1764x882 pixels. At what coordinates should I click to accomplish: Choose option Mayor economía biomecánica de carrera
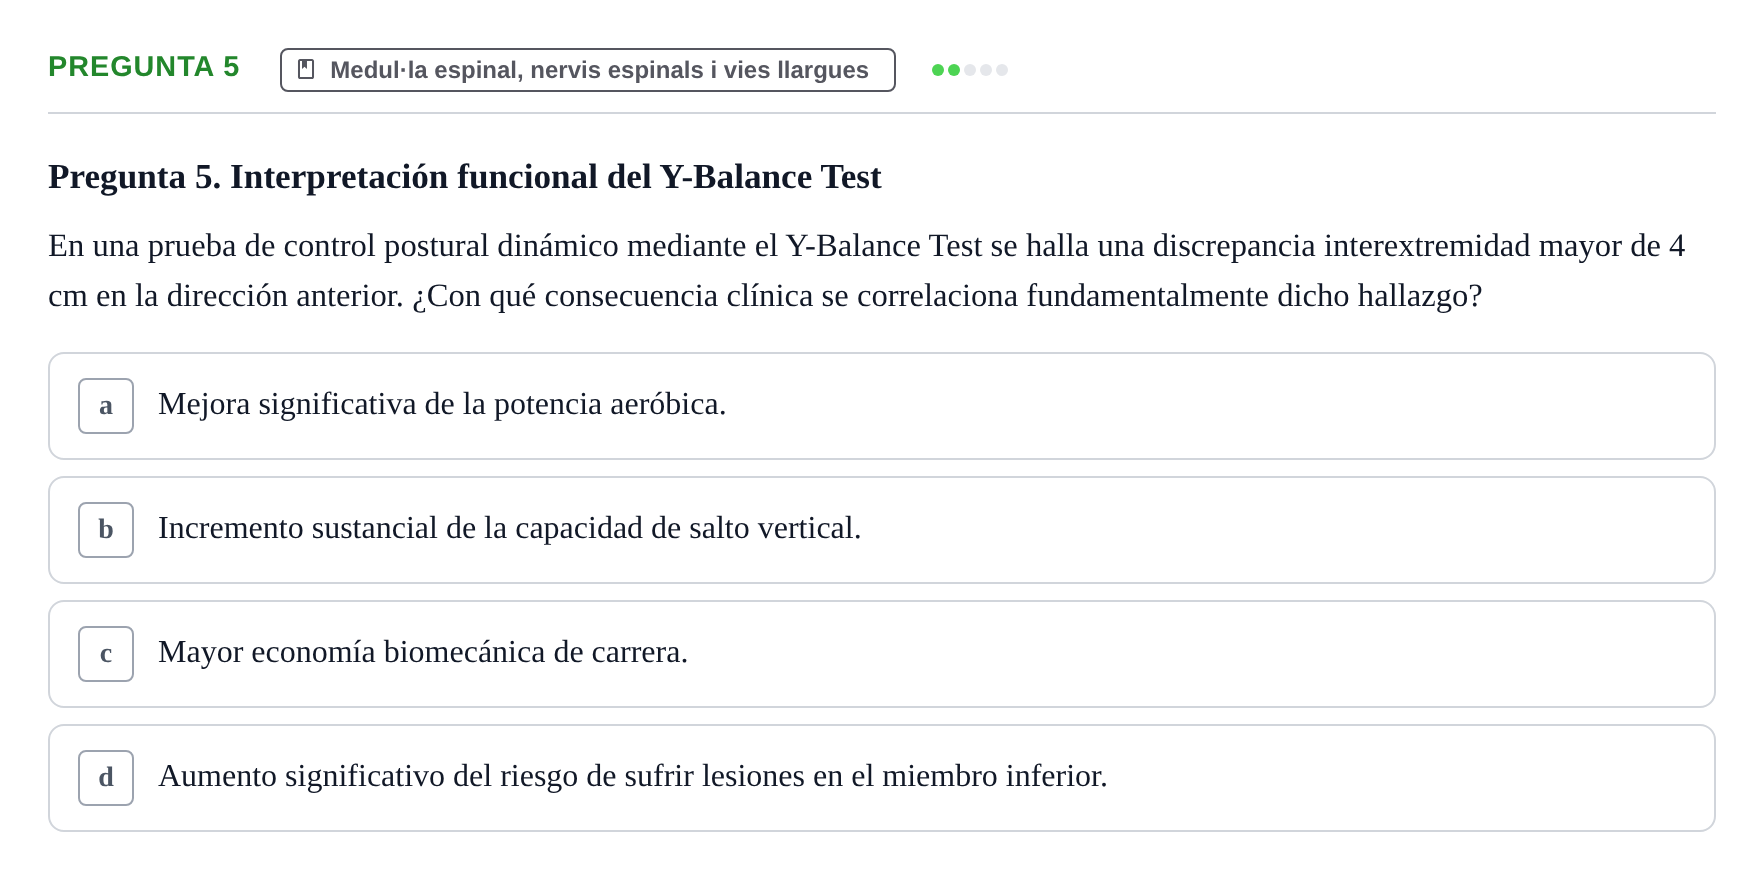tap(882, 654)
